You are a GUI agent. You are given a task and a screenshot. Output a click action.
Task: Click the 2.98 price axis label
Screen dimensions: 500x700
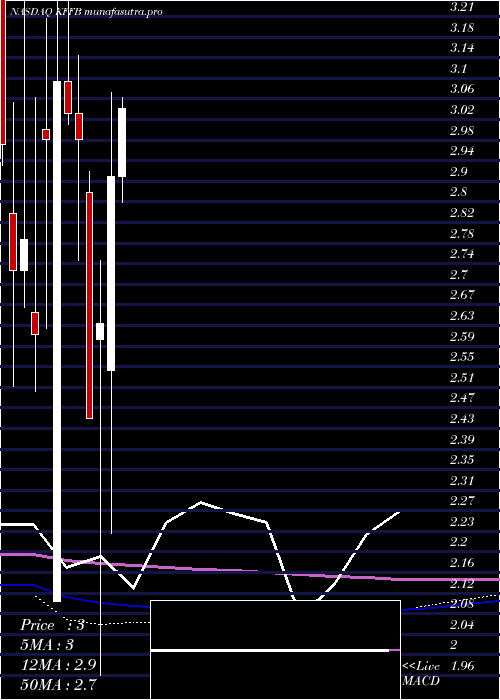click(x=462, y=131)
